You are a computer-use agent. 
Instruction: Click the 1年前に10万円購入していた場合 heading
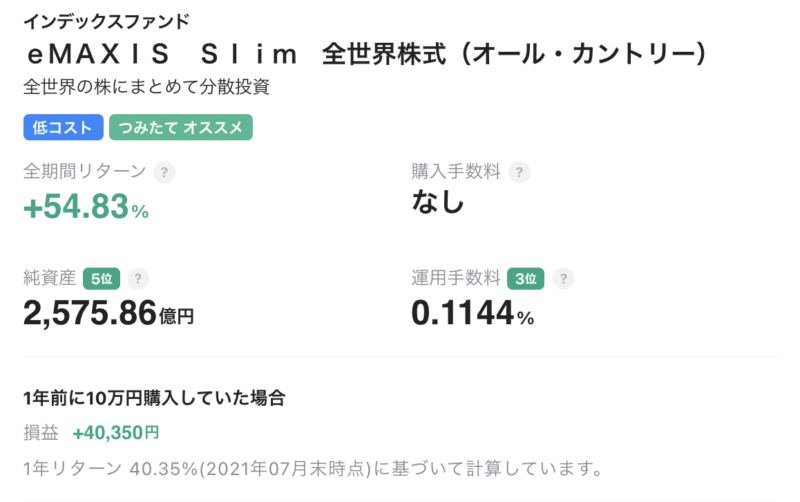coord(154,398)
